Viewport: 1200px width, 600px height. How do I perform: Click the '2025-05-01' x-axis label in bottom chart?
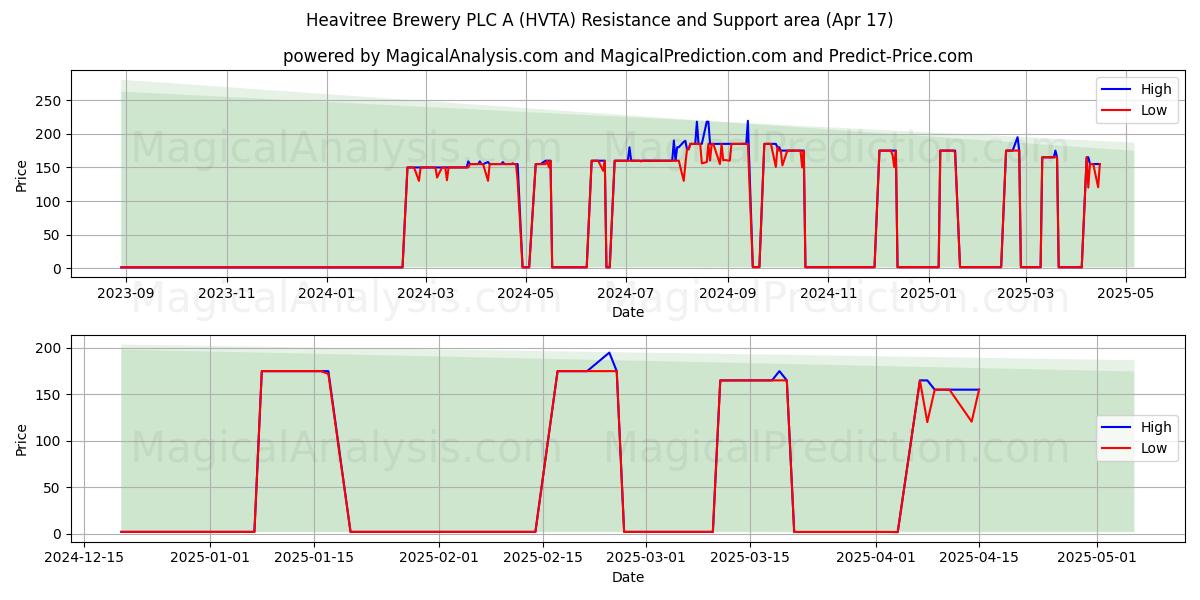tap(1098, 558)
